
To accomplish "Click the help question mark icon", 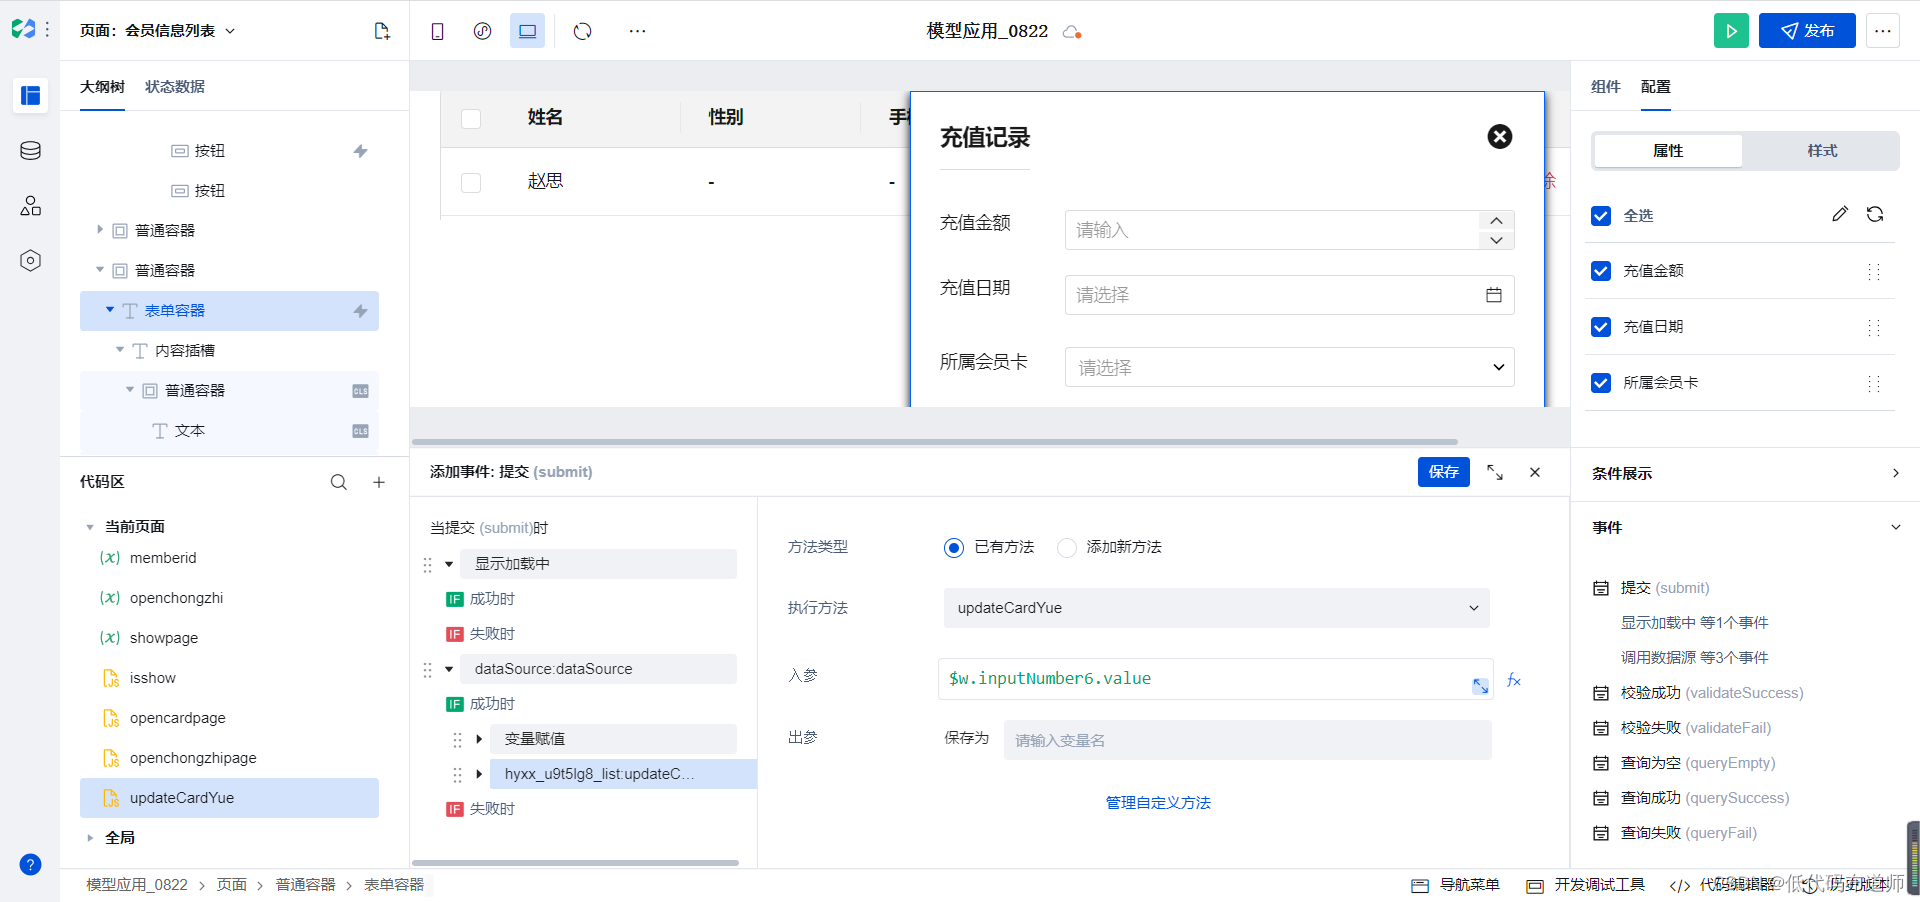I will (x=30, y=865).
